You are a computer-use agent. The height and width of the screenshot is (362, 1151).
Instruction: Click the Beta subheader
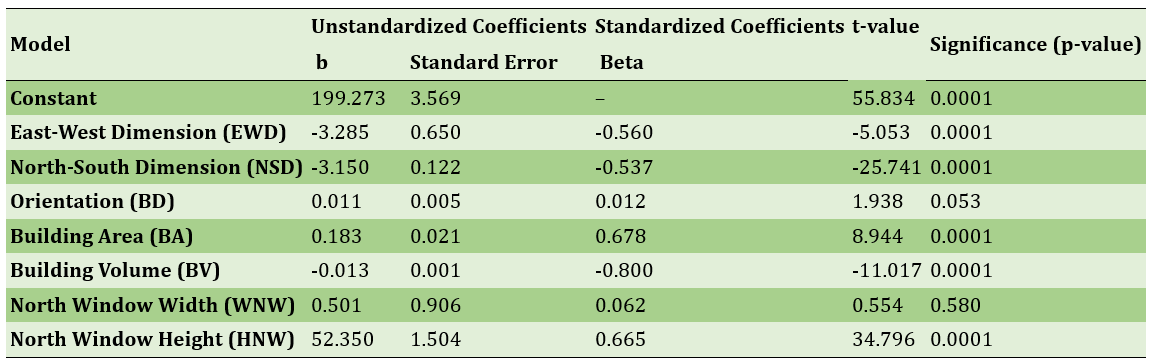pos(621,62)
